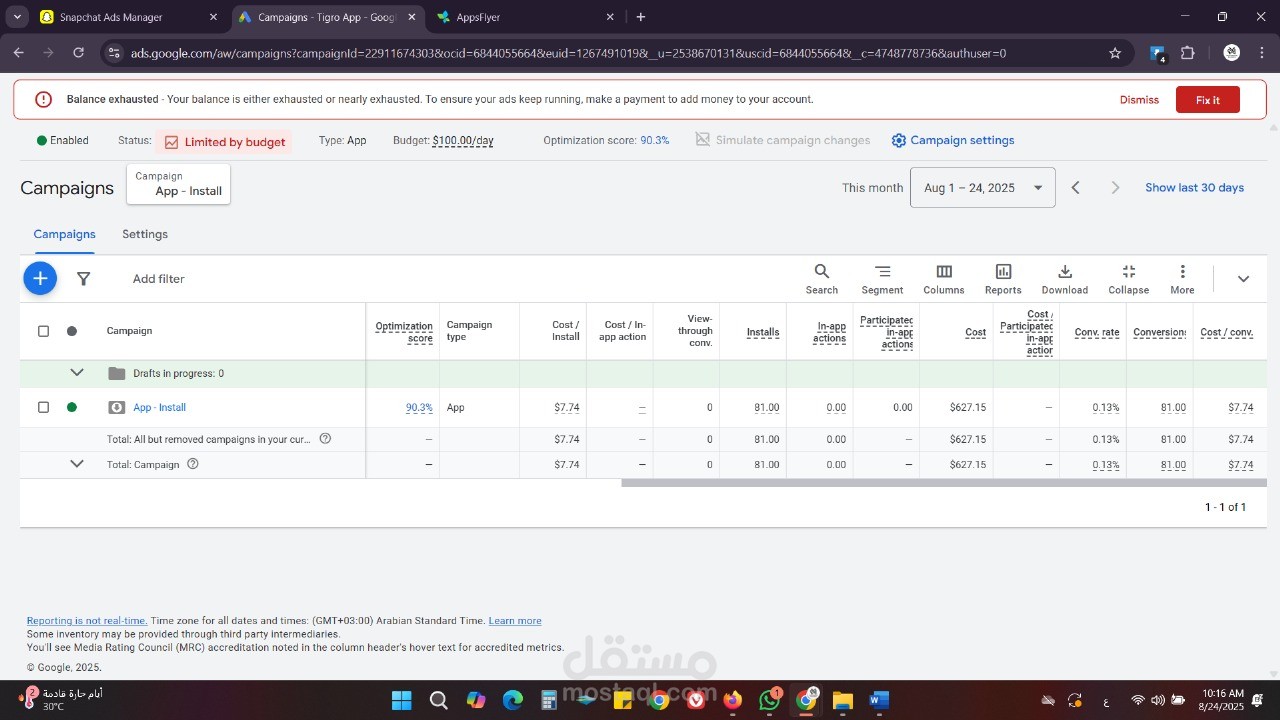Select the Campaigns tab
Image resolution: width=1280 pixels, height=720 pixels.
[x=64, y=234]
